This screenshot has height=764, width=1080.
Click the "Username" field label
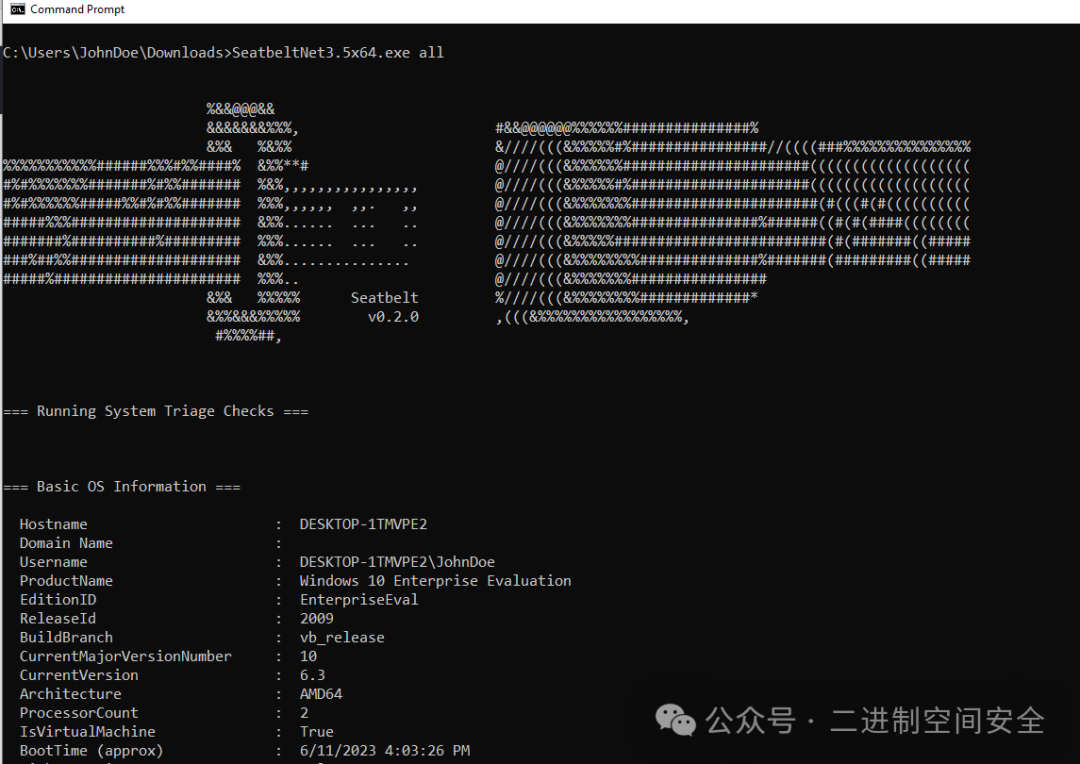coord(54,562)
